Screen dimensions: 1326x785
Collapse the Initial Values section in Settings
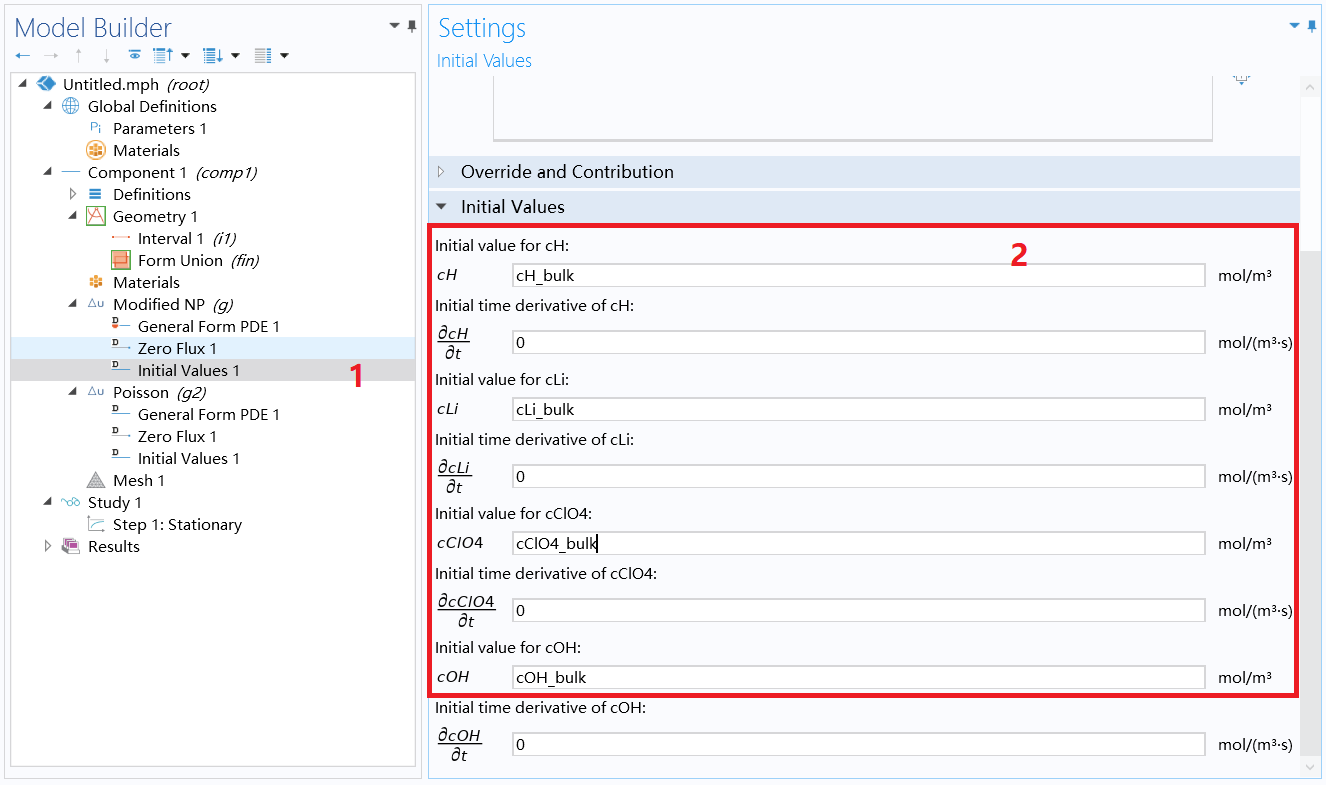coord(441,206)
